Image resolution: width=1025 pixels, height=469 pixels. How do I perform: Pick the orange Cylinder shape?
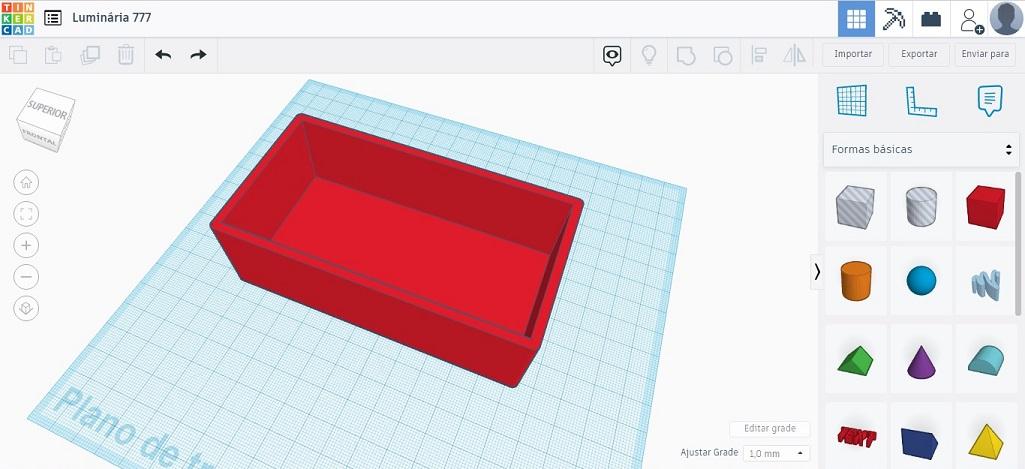click(x=855, y=280)
